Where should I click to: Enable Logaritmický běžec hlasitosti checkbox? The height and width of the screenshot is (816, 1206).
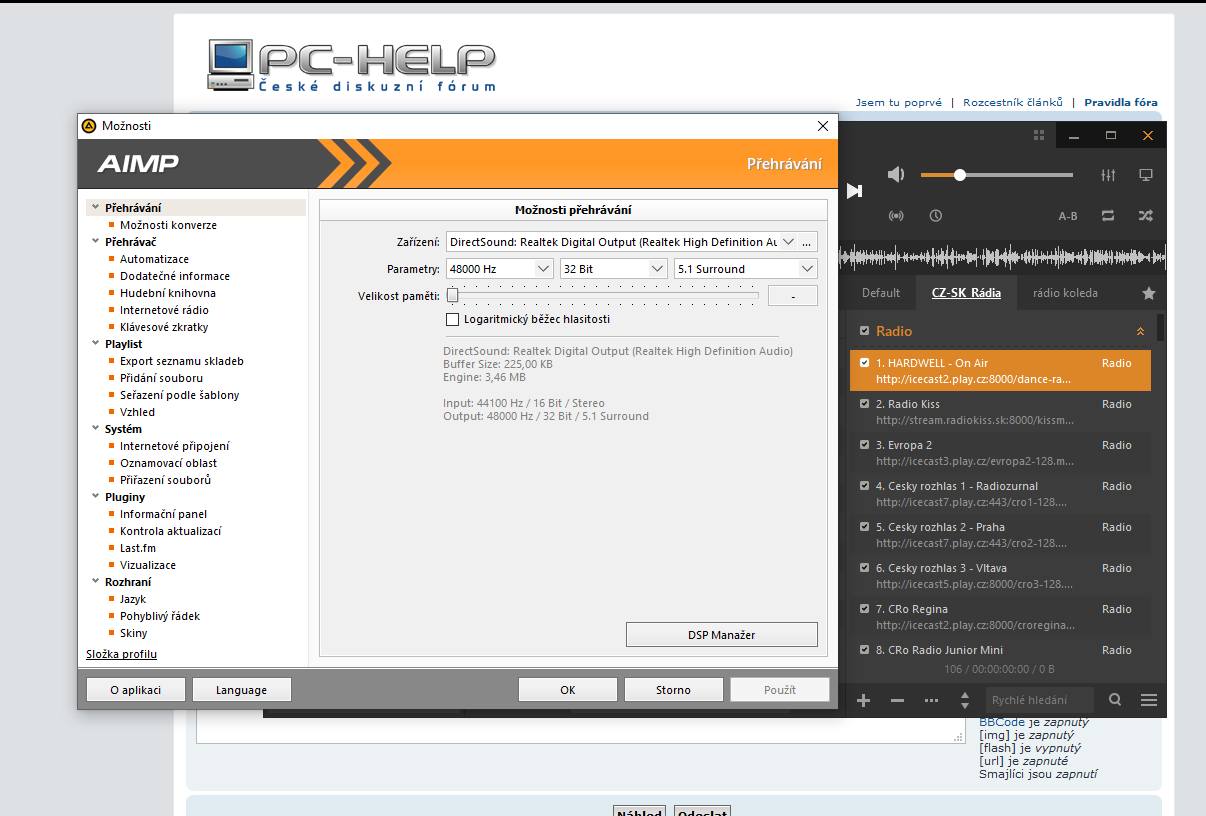453,319
